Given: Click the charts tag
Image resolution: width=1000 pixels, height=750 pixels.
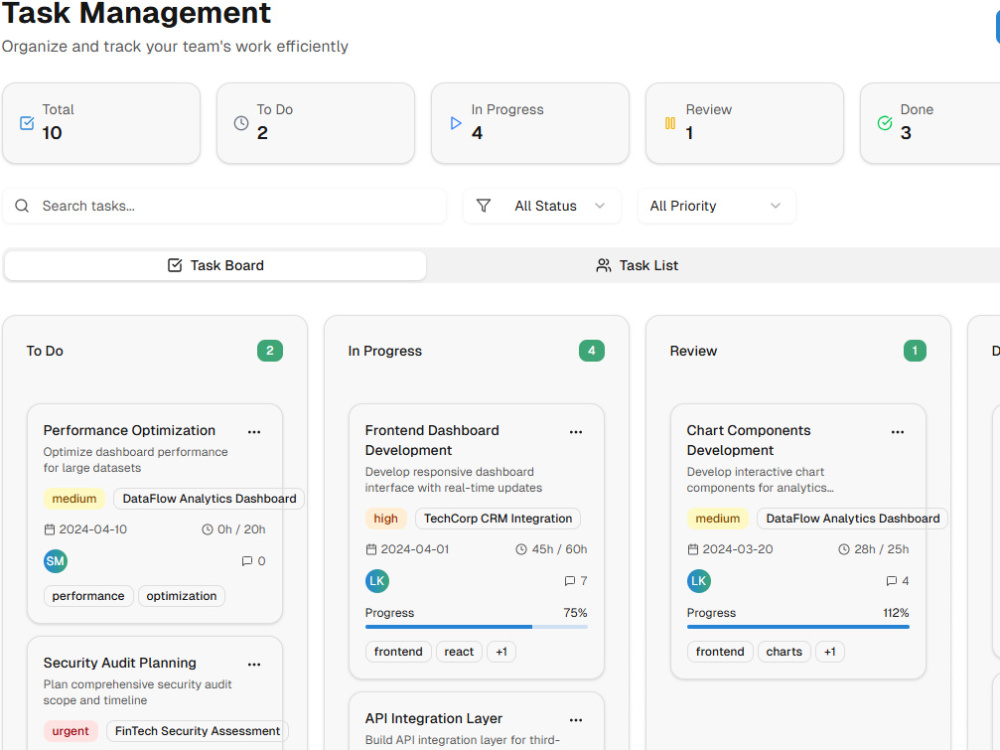Looking at the screenshot, I should click(784, 652).
